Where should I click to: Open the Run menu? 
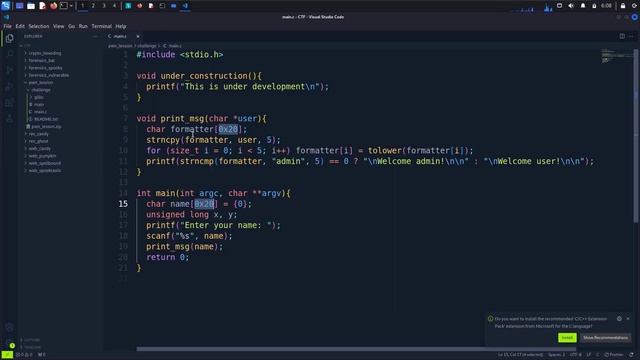pyautogui.click(x=83, y=26)
